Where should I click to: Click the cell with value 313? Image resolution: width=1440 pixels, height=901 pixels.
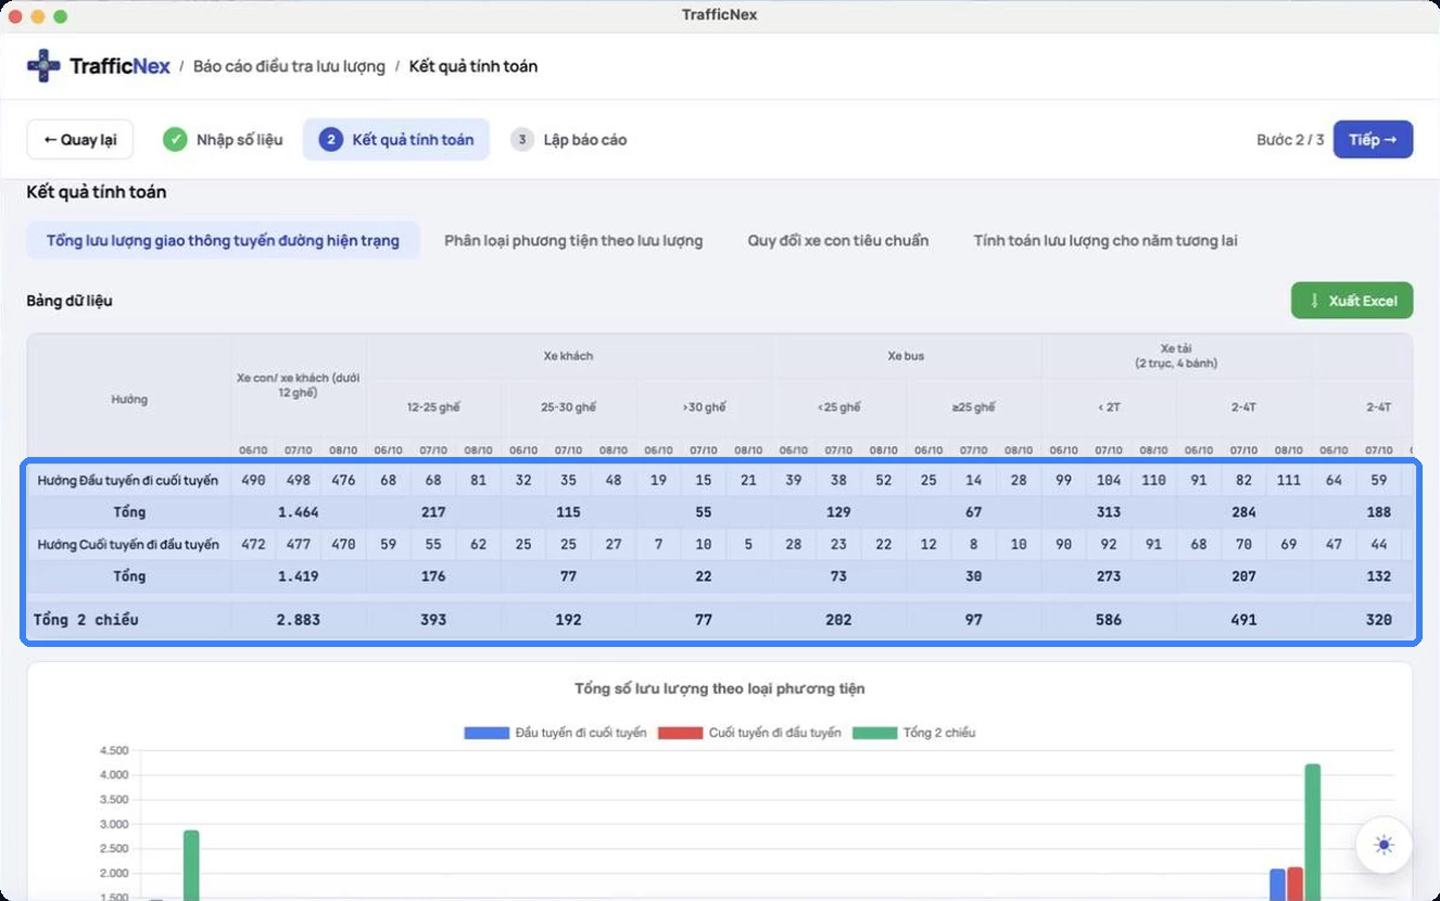tap(1108, 512)
